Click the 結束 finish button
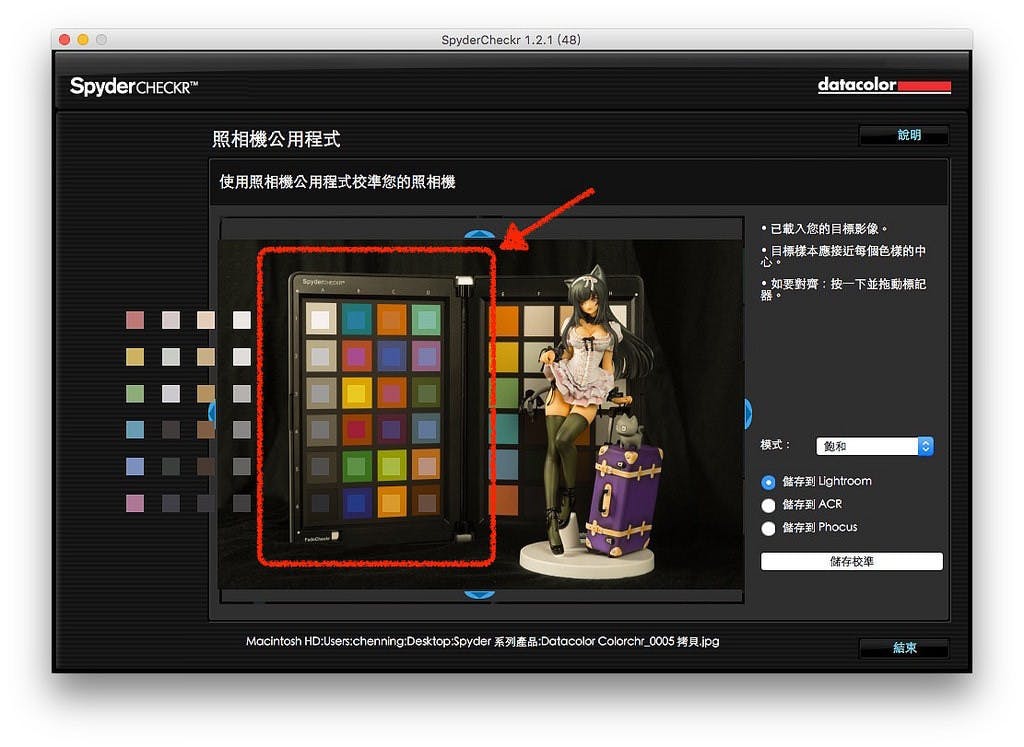Viewport: 1024px width, 747px height. tap(904, 648)
